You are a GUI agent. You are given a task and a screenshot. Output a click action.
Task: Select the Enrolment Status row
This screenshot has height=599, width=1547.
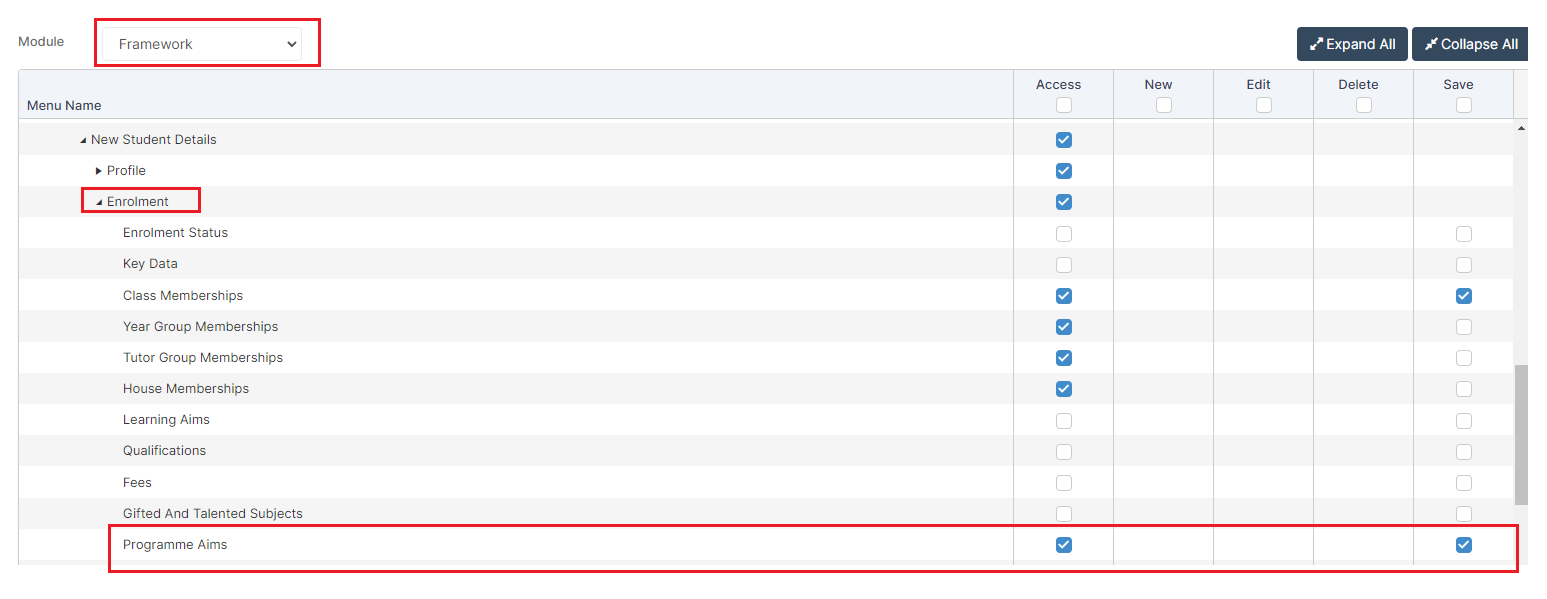765,233
